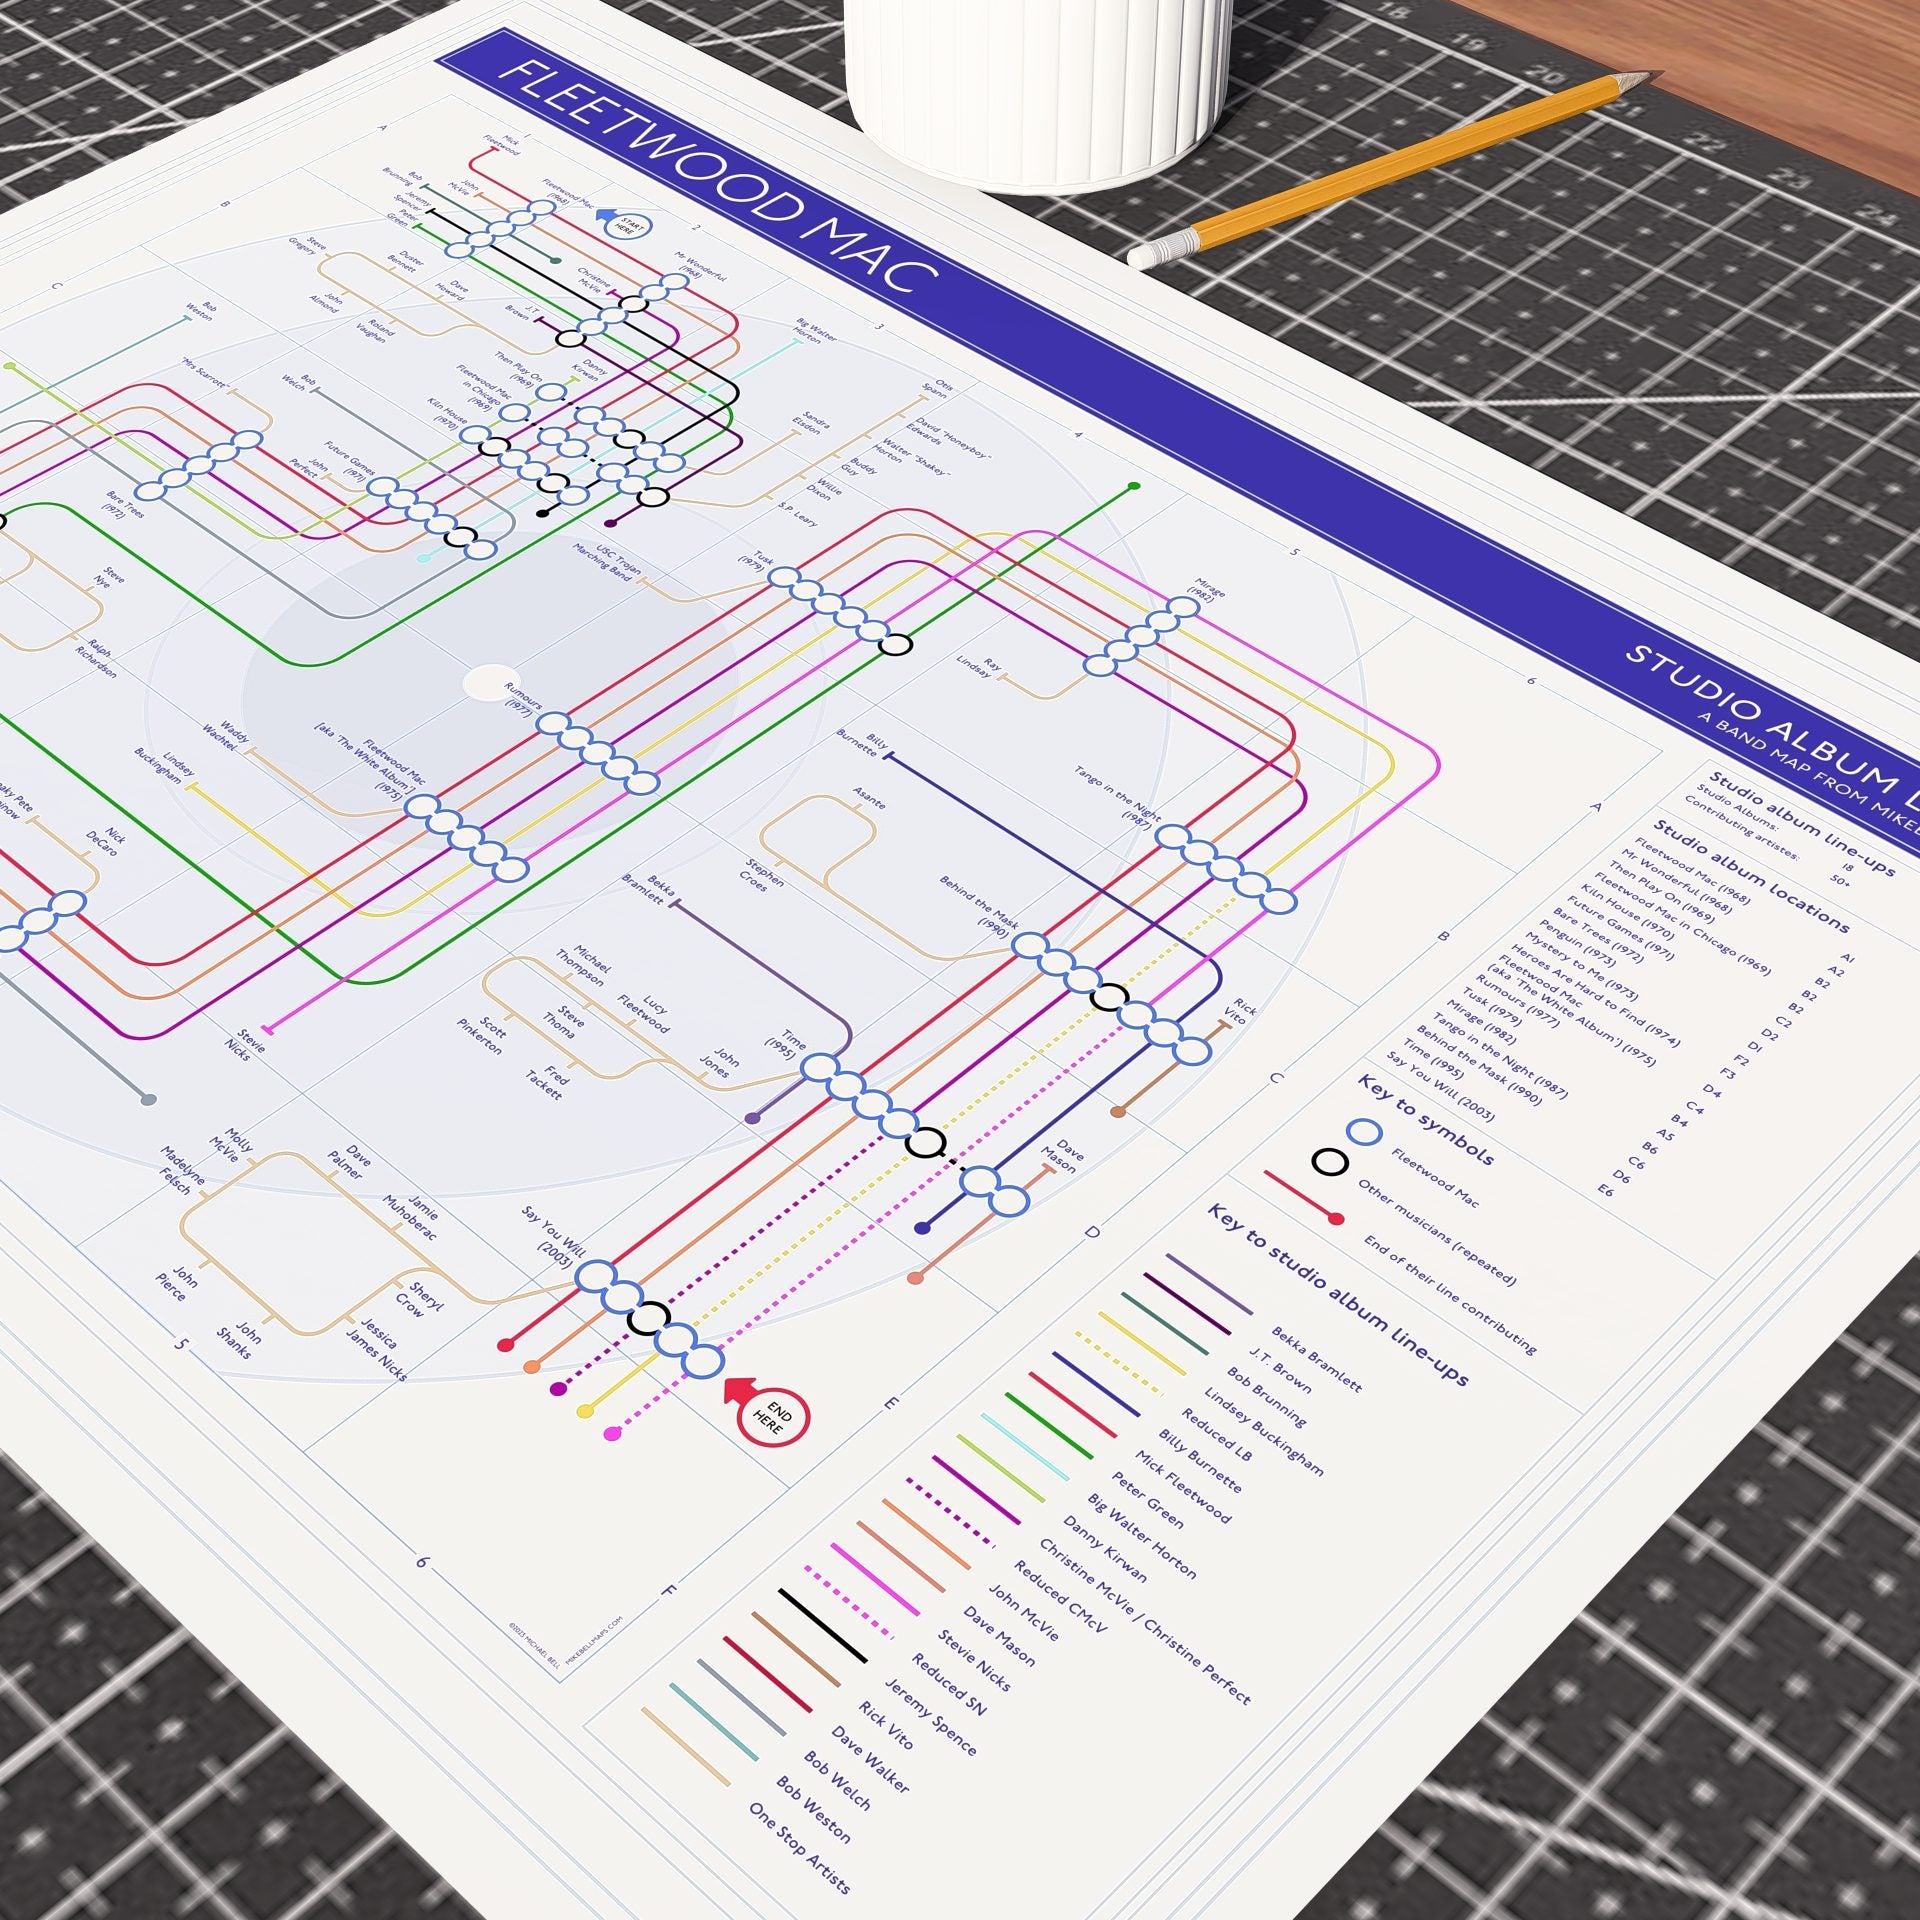Select the black Jeremy Spence legend line
This screenshot has height=1920, width=1920.
click(x=823, y=1625)
